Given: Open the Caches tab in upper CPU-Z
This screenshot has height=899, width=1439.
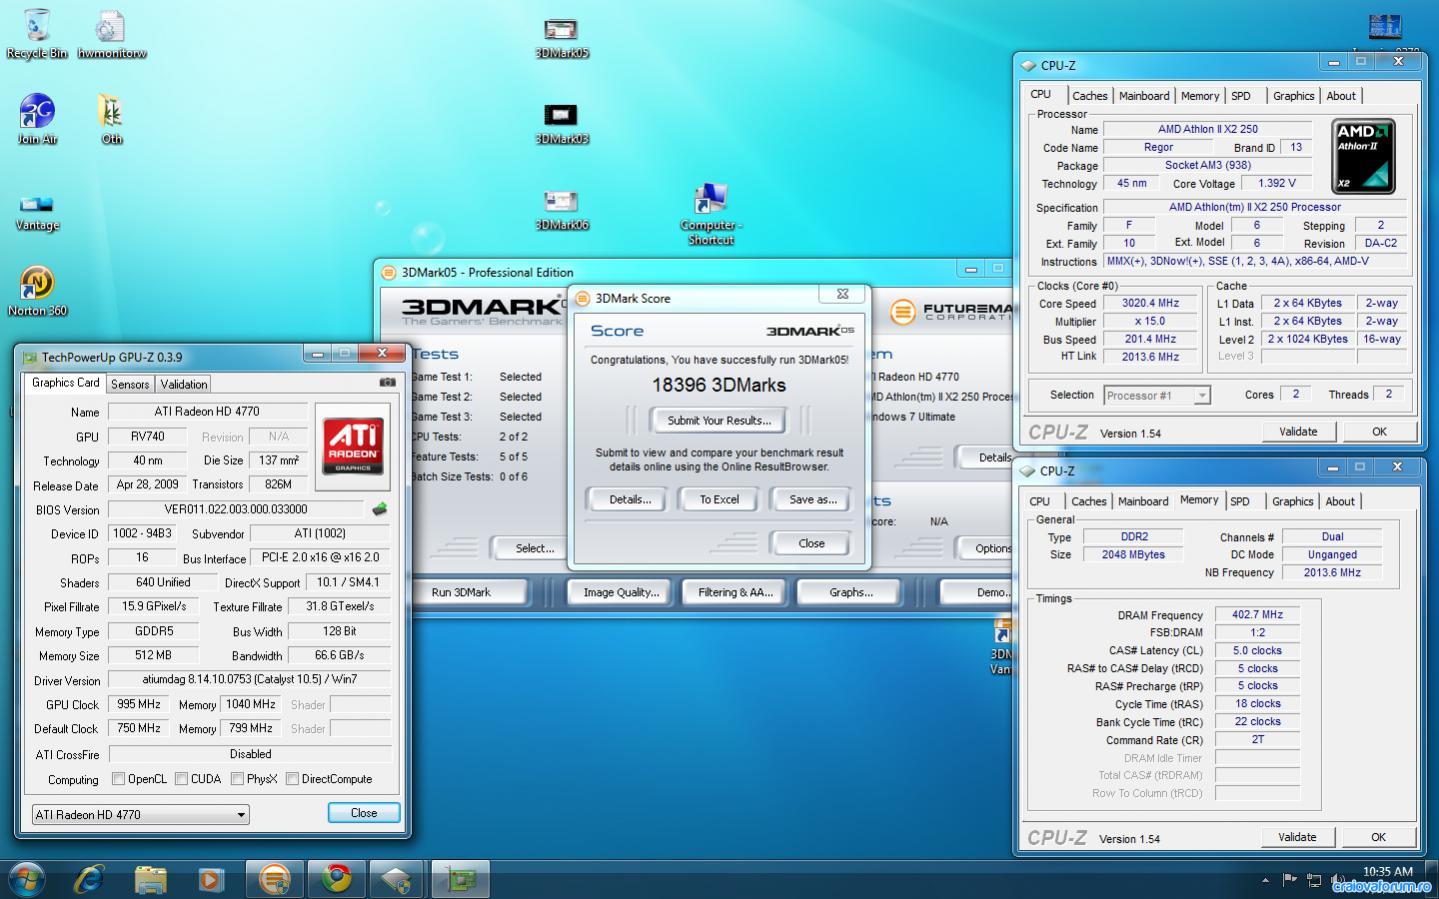Looking at the screenshot, I should 1090,96.
